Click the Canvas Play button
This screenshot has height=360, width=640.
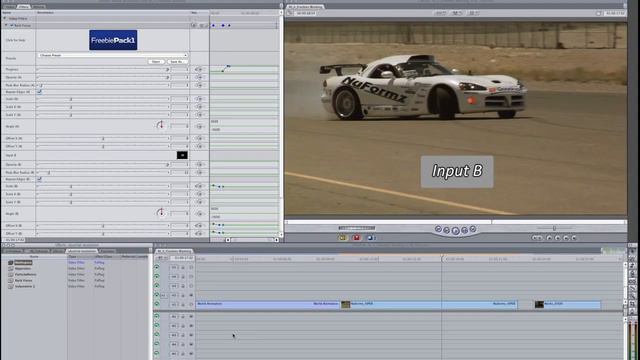pyautogui.click(x=456, y=231)
